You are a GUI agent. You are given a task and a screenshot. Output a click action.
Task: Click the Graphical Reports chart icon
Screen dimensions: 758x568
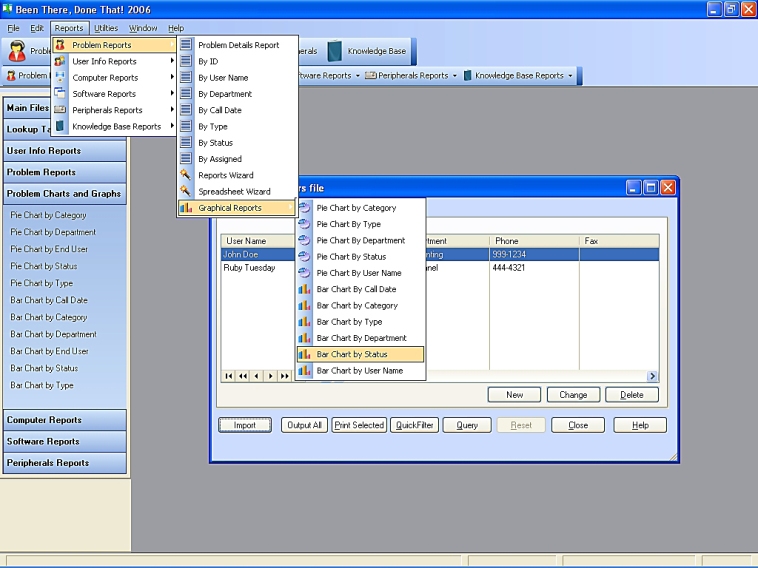186,208
